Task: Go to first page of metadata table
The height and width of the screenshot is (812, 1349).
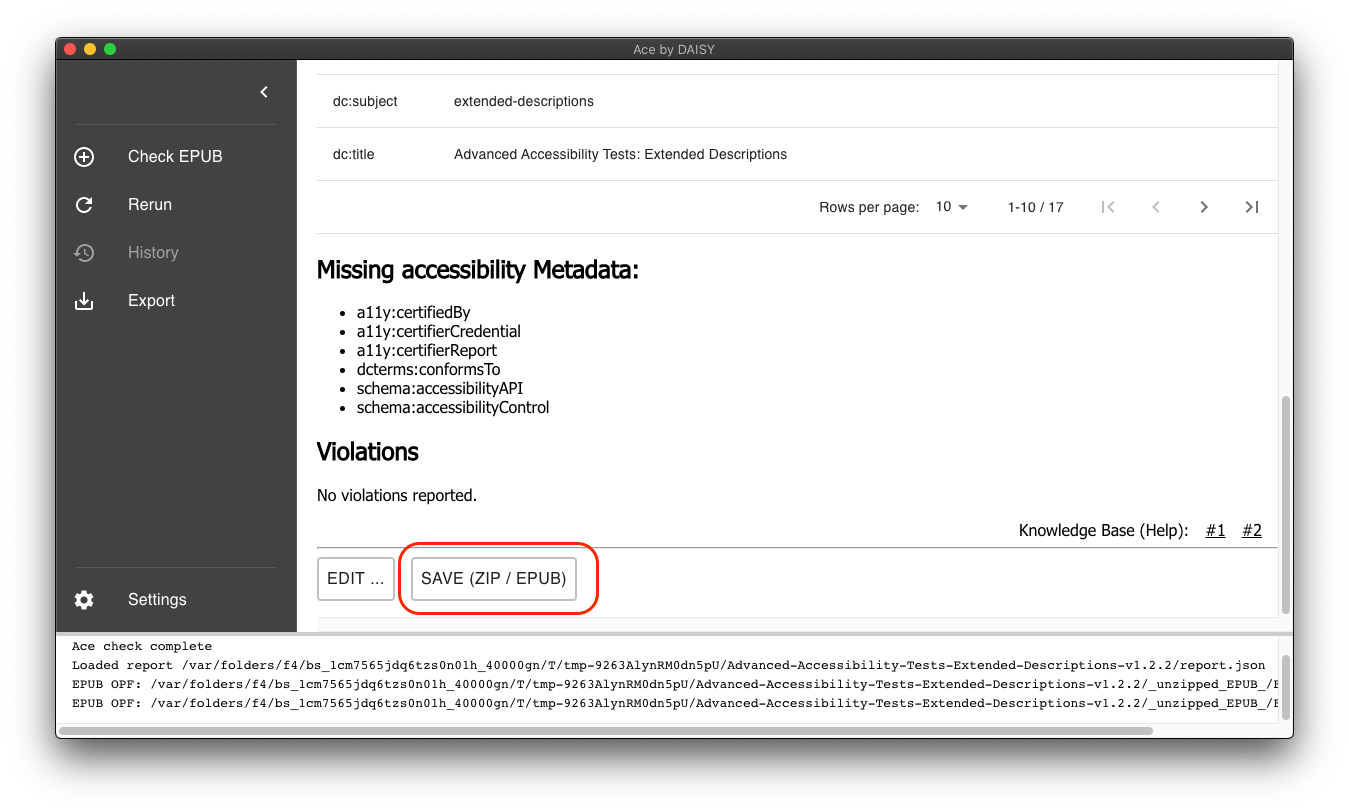Action: [1108, 207]
